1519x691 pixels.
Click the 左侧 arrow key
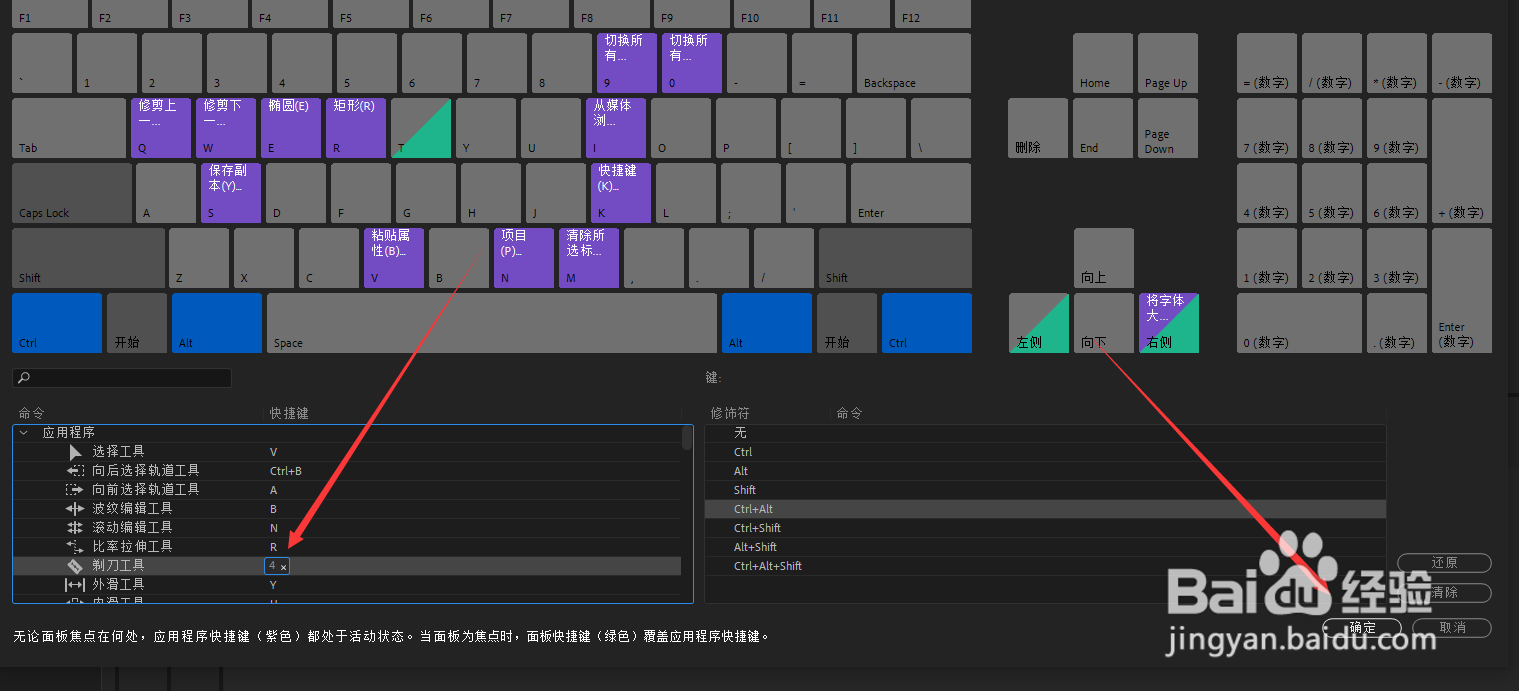1038,323
